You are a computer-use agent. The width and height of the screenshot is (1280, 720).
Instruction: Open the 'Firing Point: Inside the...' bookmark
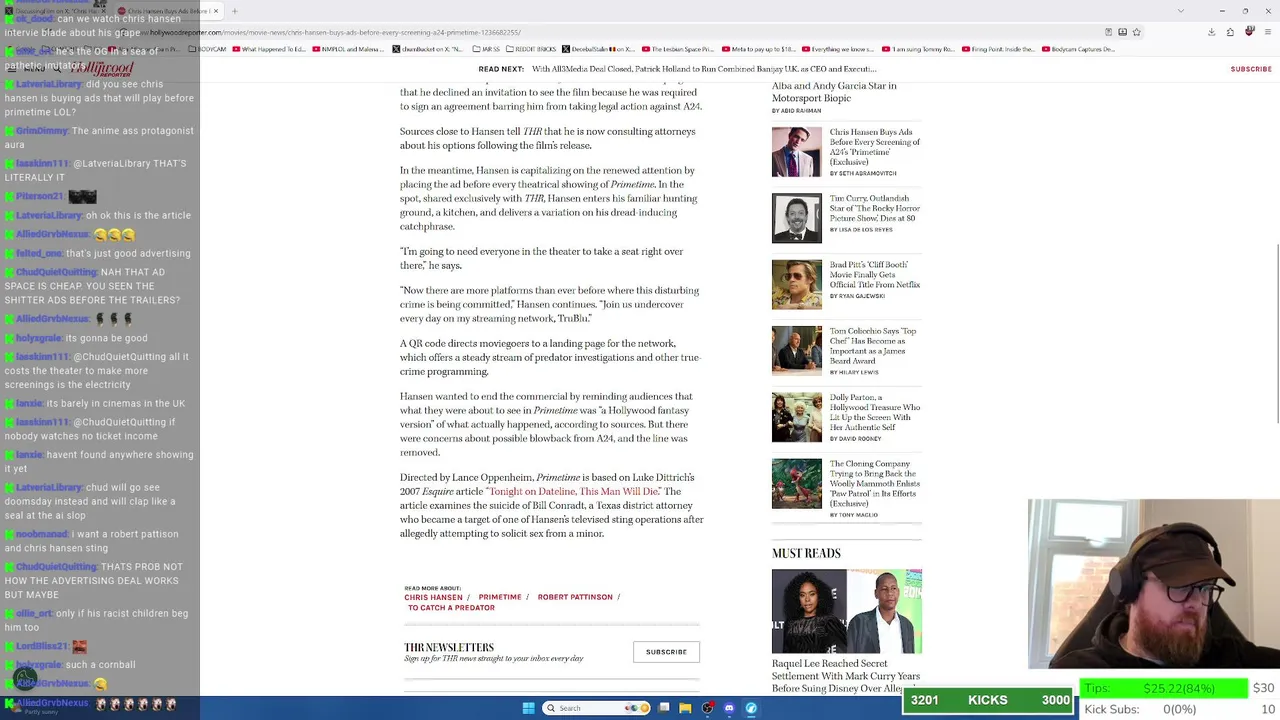click(998, 49)
